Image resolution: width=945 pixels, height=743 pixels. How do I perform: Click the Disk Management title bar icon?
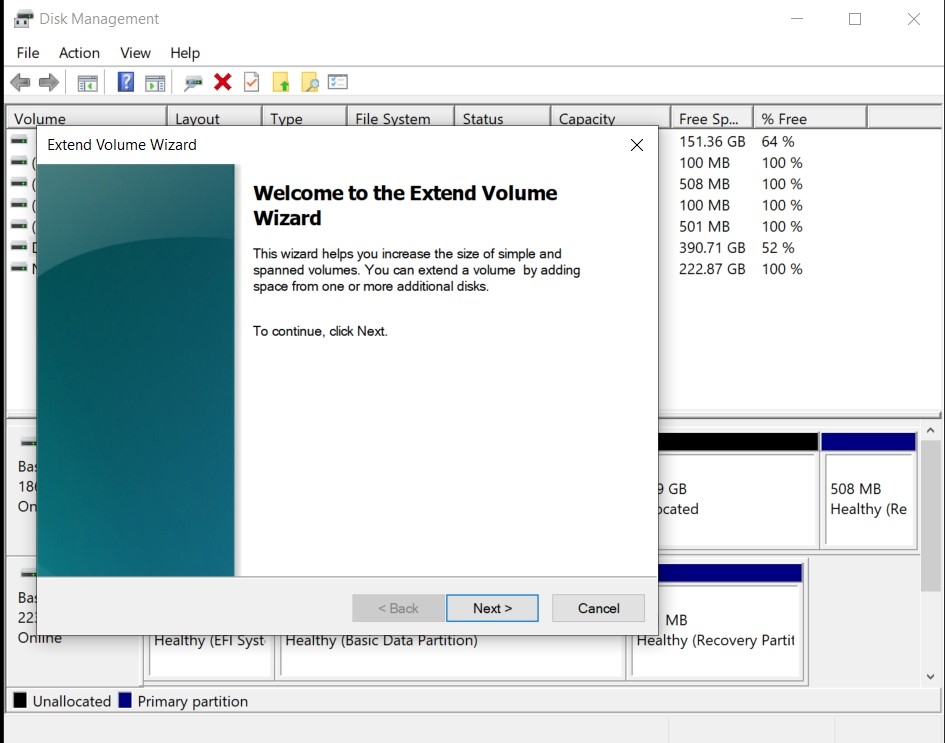point(22,17)
